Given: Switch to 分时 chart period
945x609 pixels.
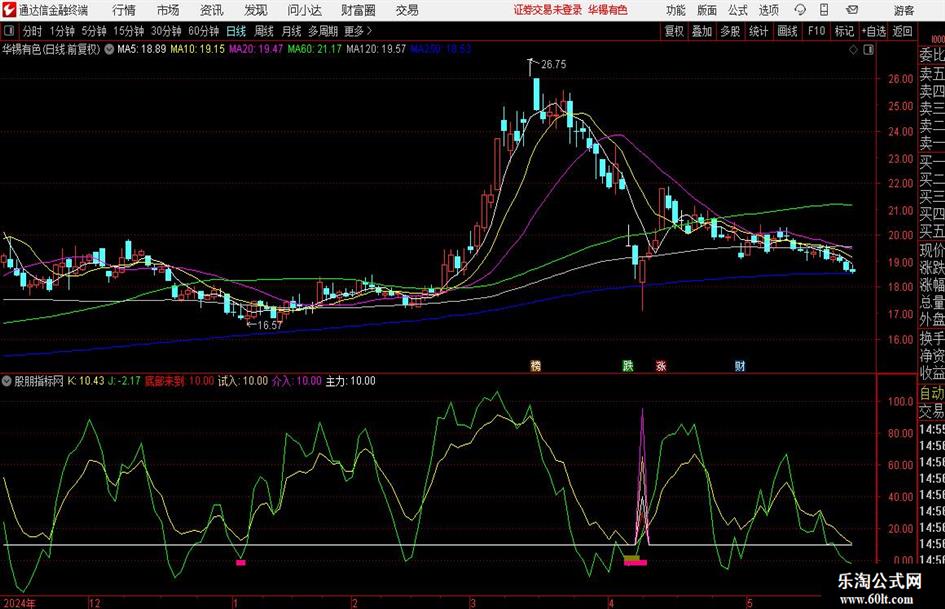Looking at the screenshot, I should tap(33, 31).
